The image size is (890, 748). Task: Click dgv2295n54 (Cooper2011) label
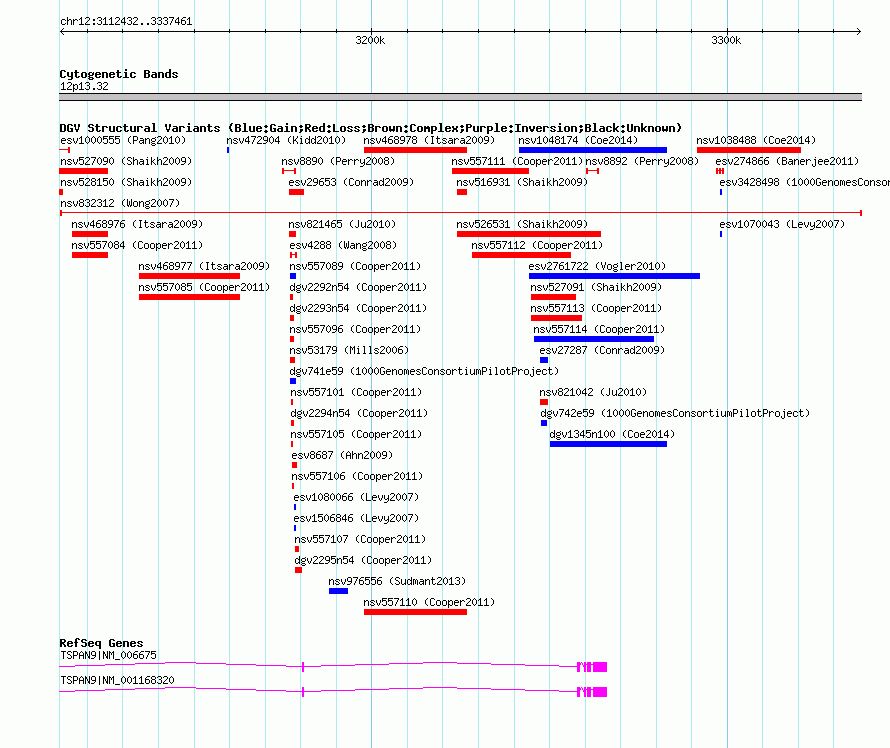click(363, 560)
